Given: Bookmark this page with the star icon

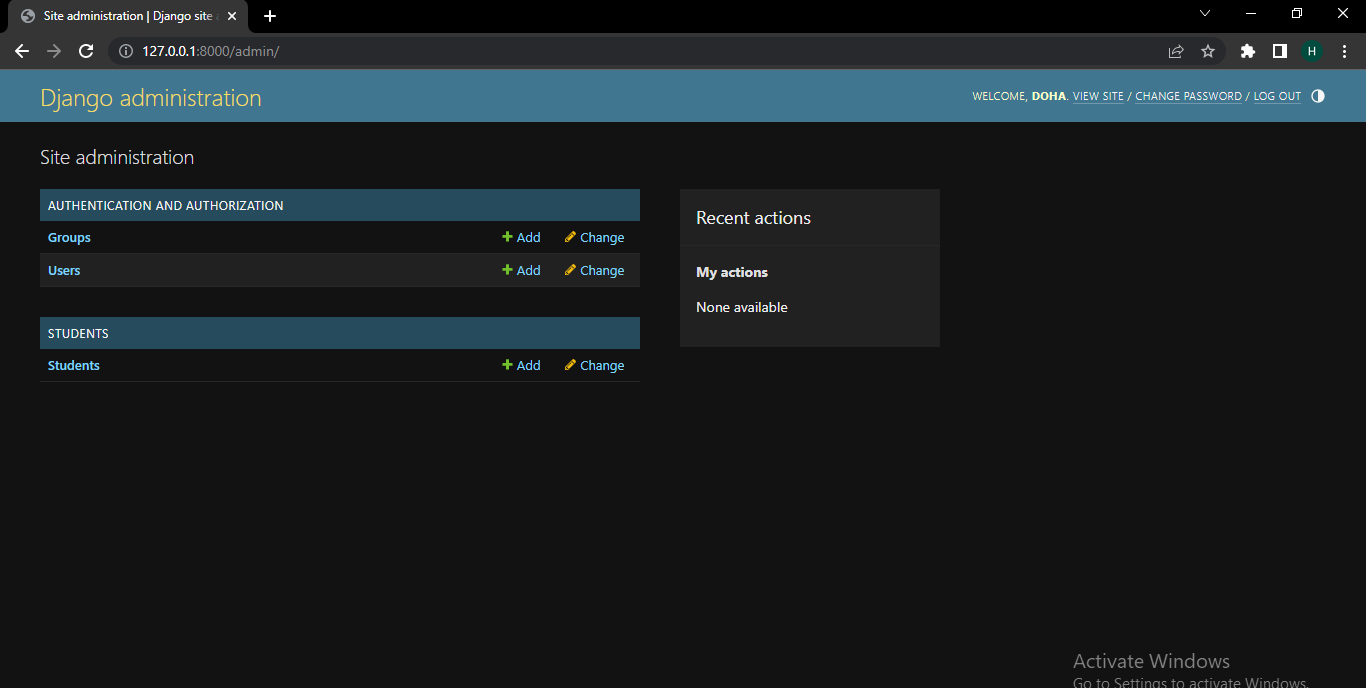Looking at the screenshot, I should click(x=1209, y=51).
